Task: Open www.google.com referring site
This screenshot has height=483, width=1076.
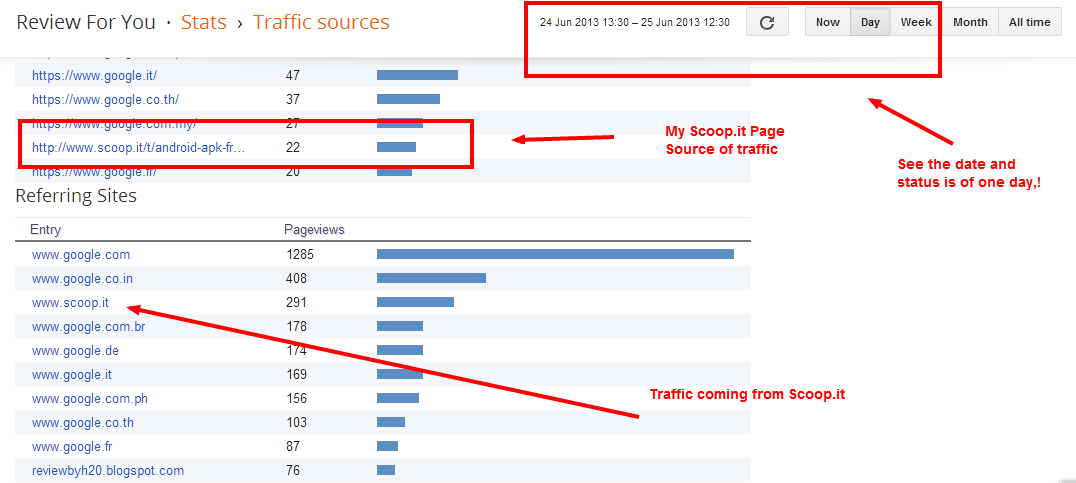Action: coord(81,255)
